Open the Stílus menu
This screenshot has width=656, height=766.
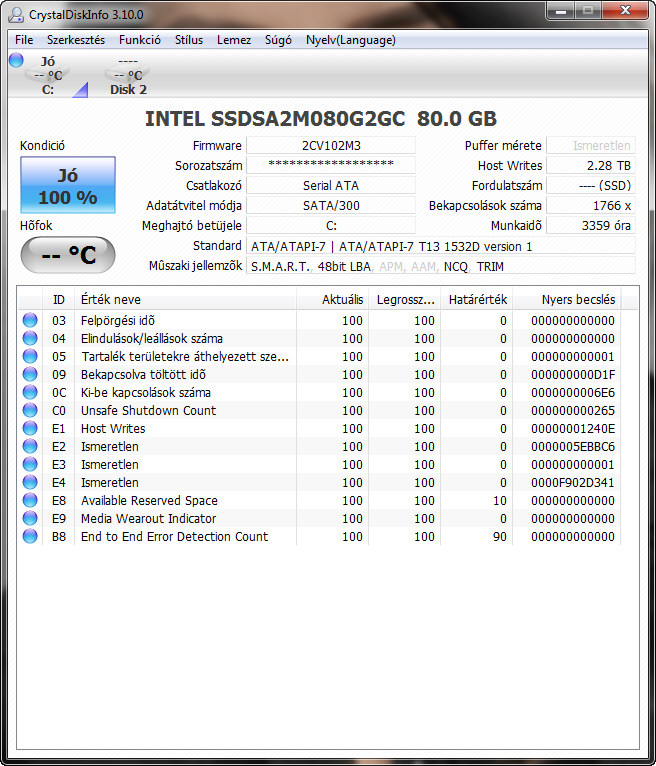point(189,40)
